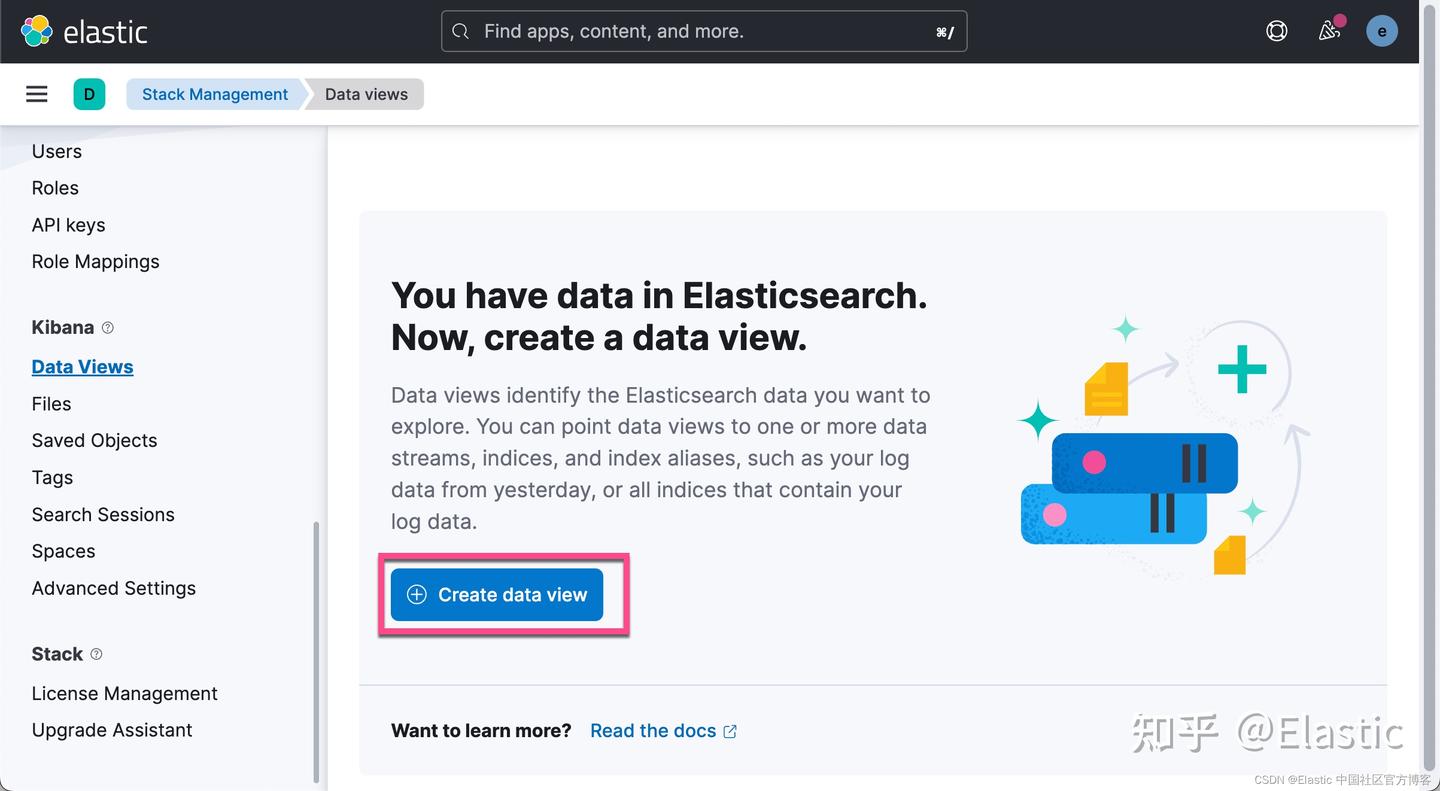This screenshot has height=791, width=1440.
Task: Open the notifications bell icon
Action: [1328, 31]
